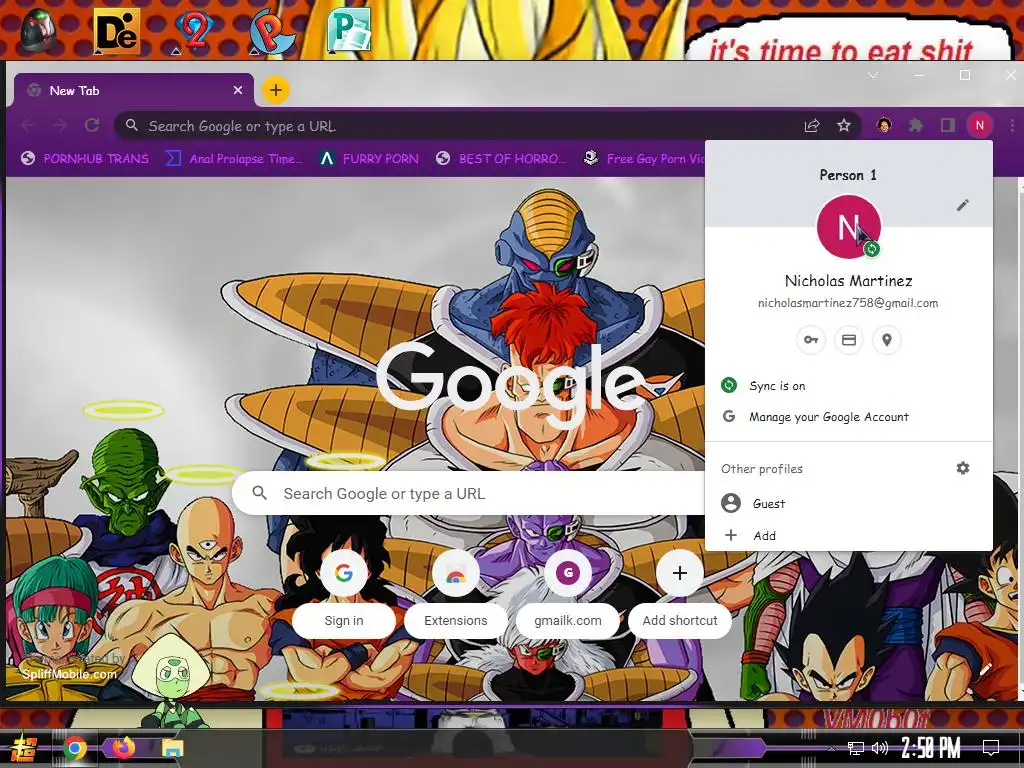
Task: Customize this page pencil icon
Action: click(x=985, y=669)
